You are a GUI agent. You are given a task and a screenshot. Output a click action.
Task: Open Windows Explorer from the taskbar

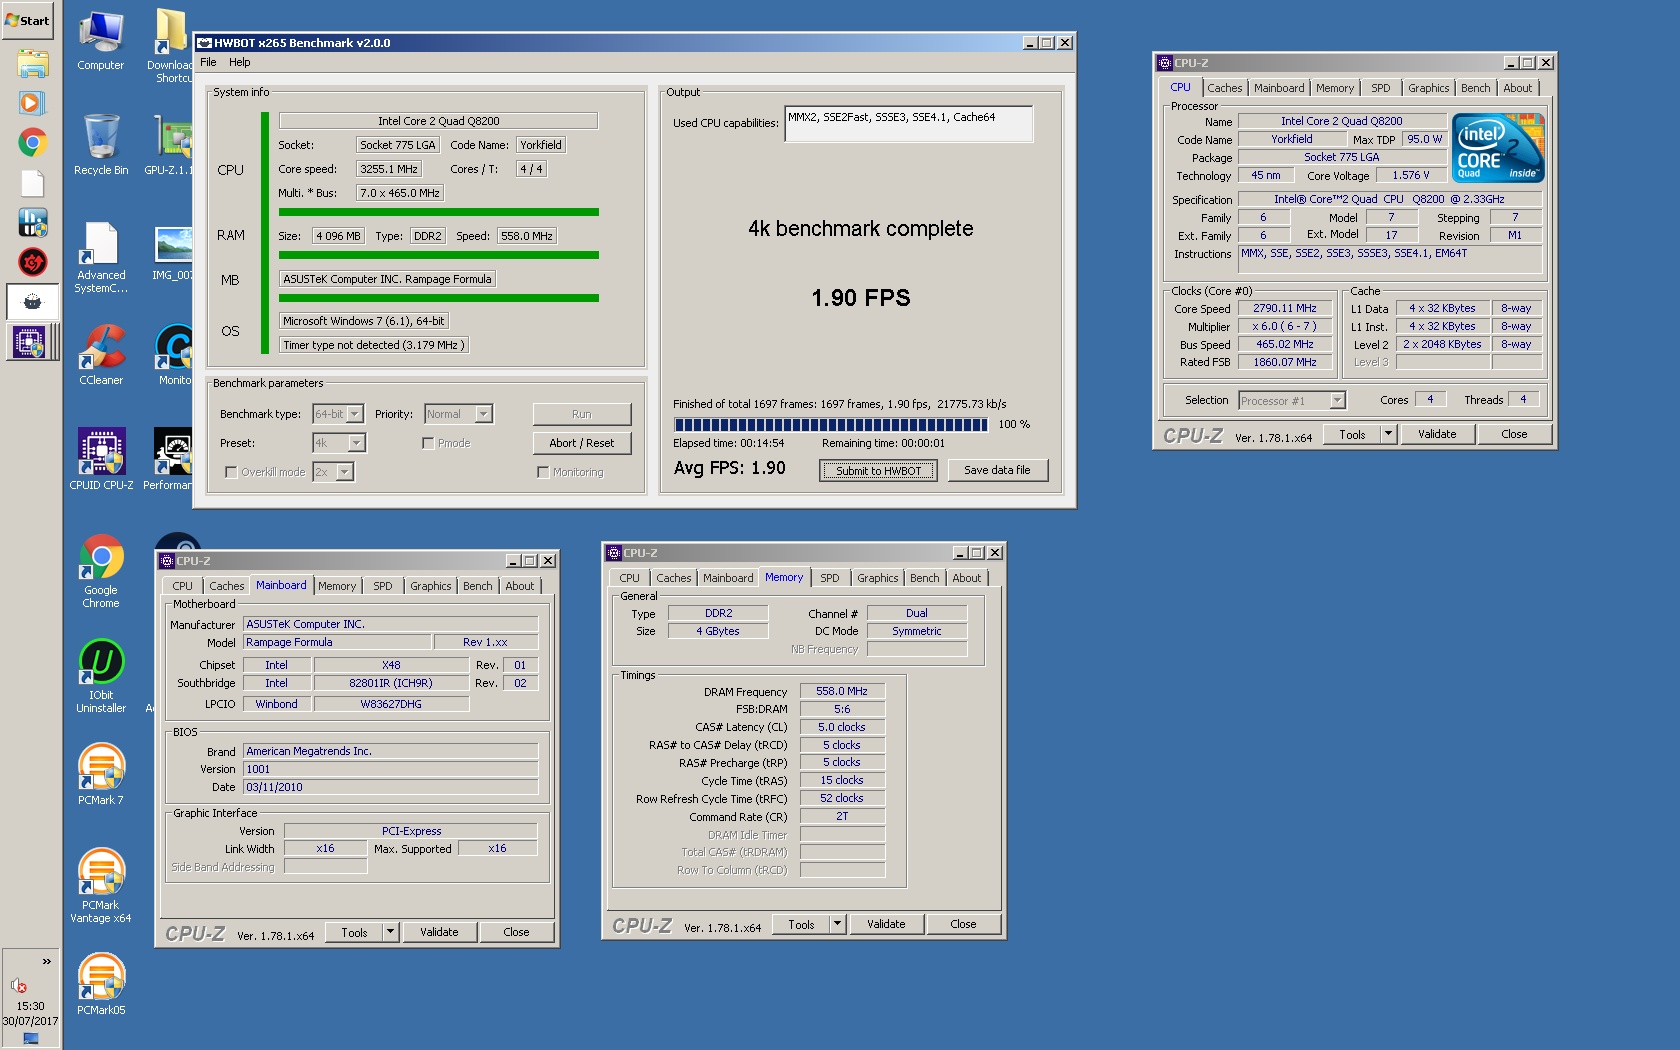tap(32, 64)
